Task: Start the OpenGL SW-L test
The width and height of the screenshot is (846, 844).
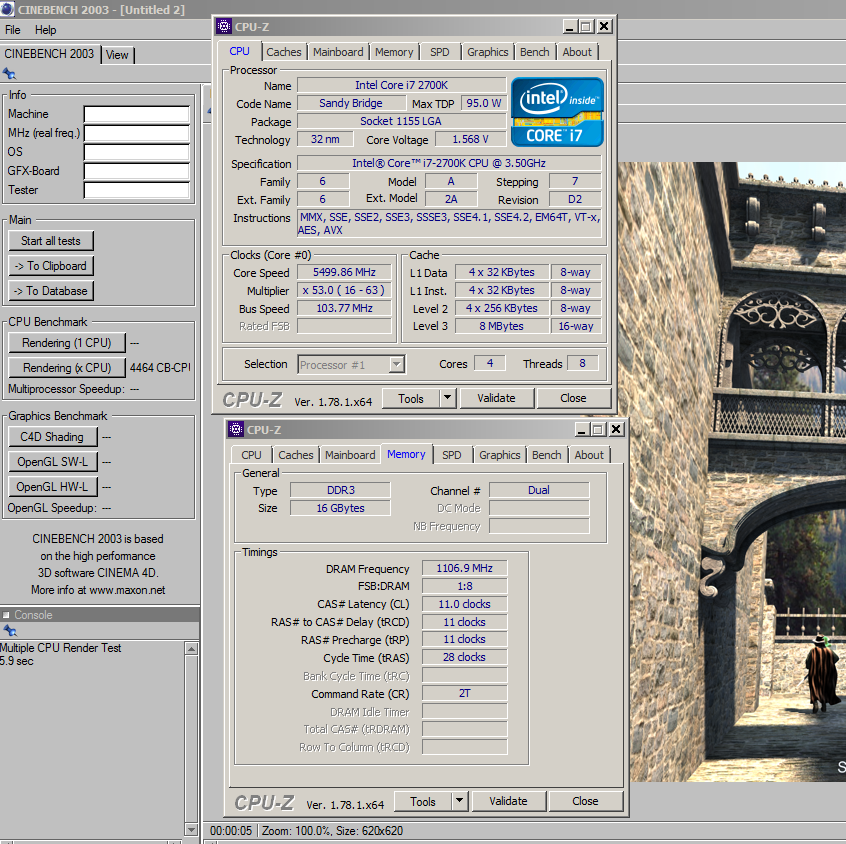Action: [52, 462]
